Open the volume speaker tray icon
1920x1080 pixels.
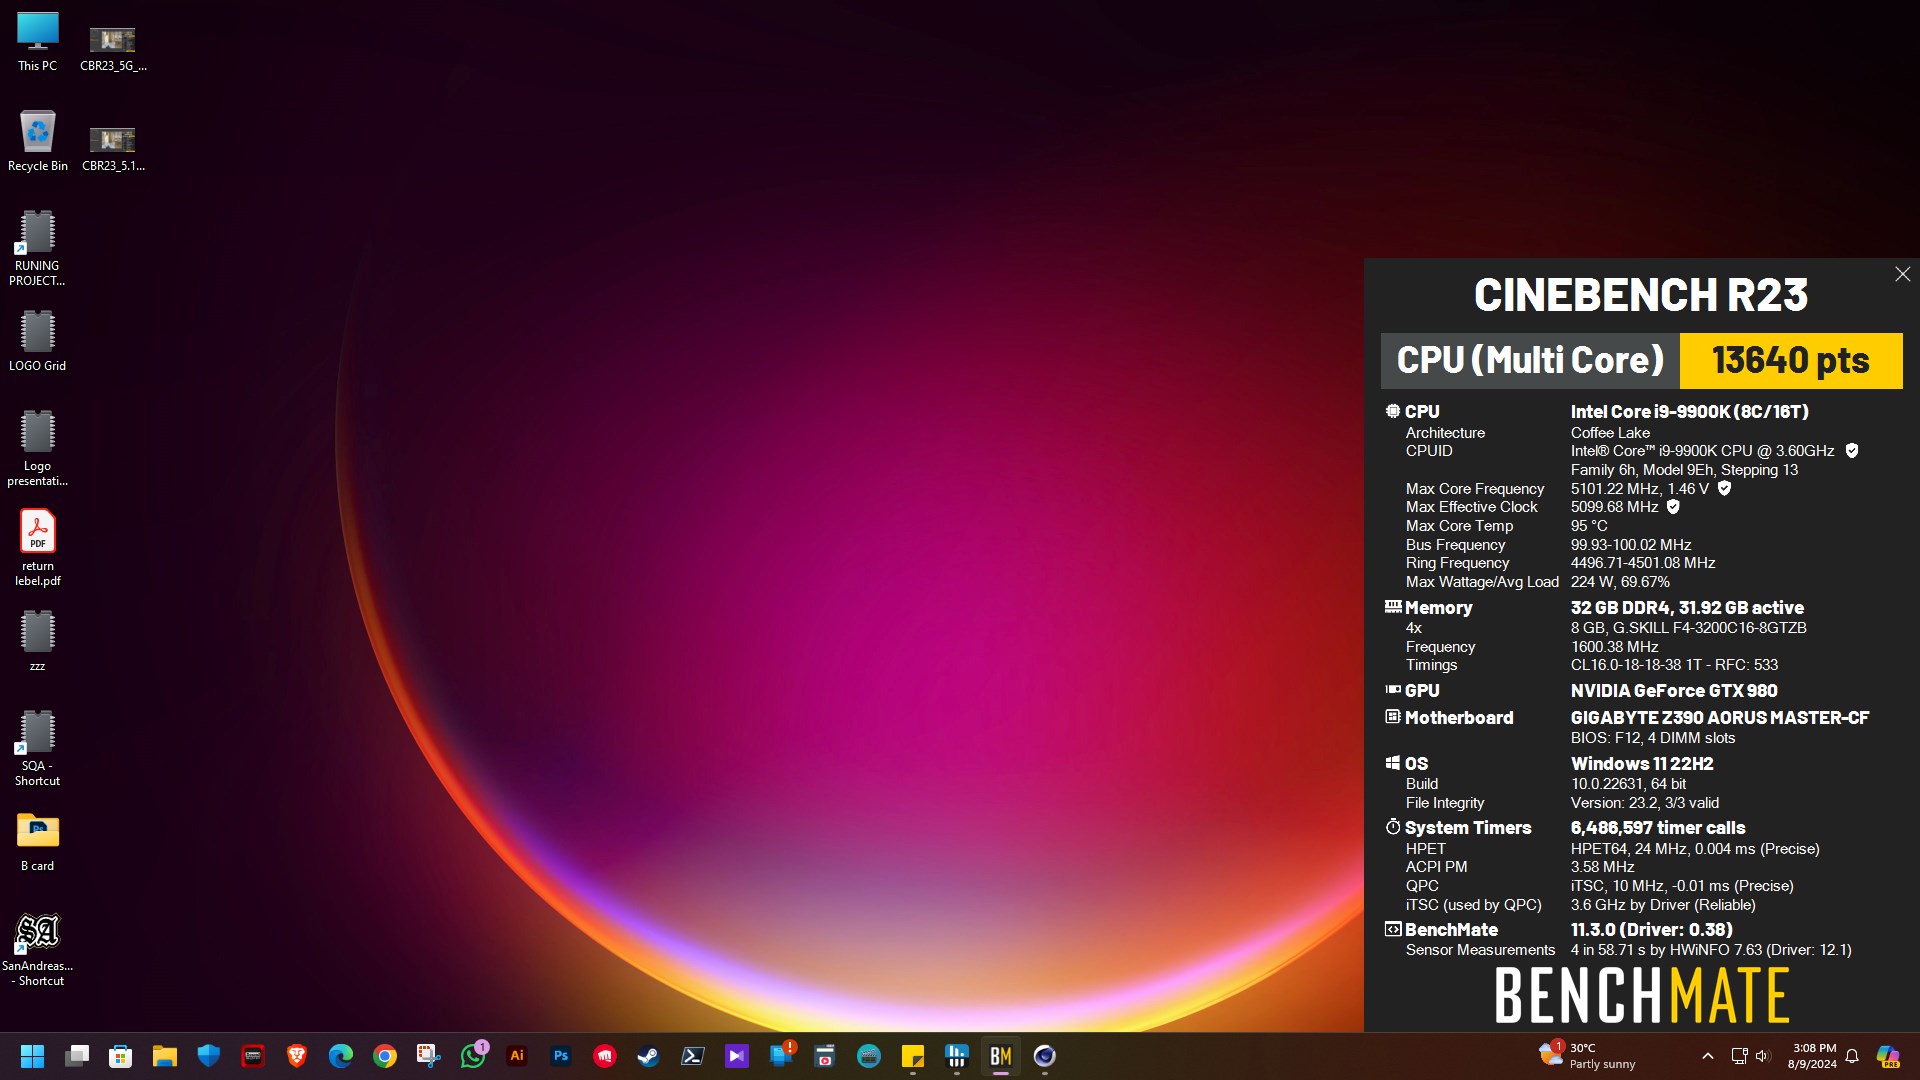point(1762,1056)
